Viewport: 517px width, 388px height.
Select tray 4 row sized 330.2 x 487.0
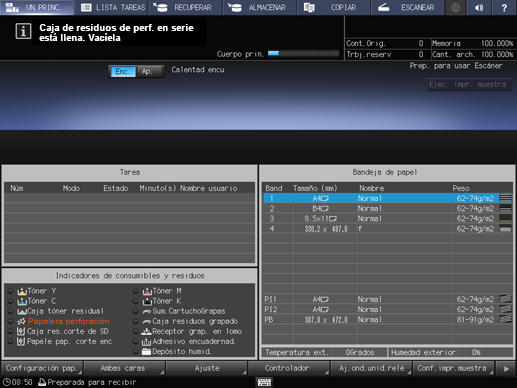tap(388, 229)
